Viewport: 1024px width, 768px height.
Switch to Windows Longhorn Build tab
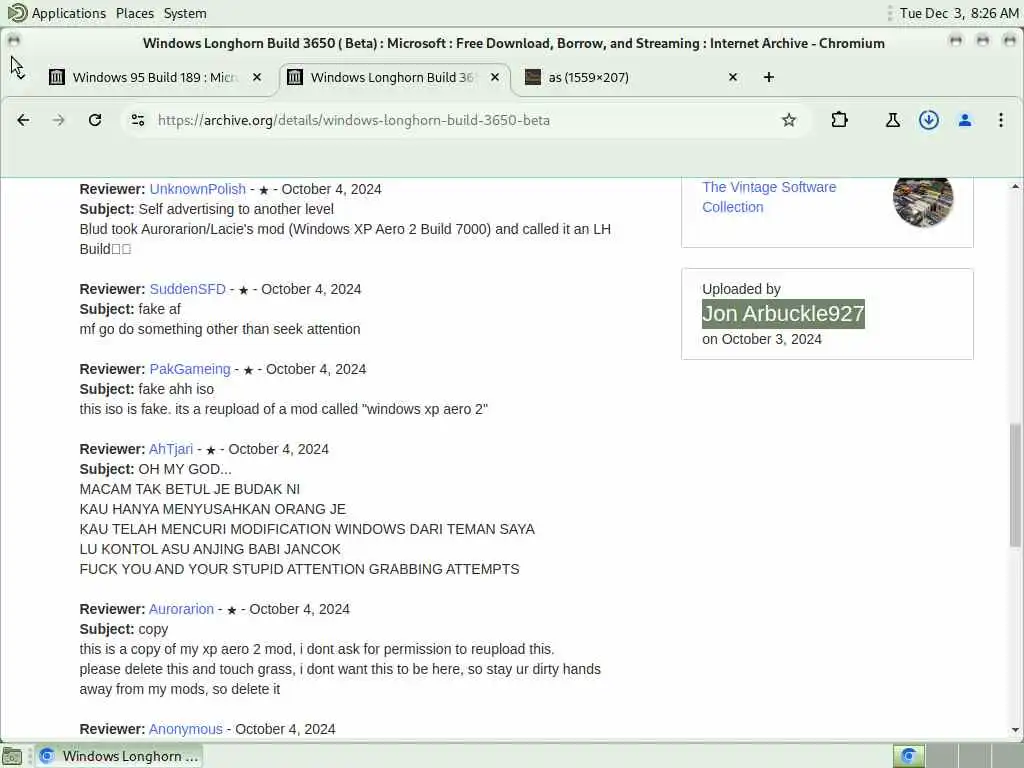pyautogui.click(x=394, y=77)
